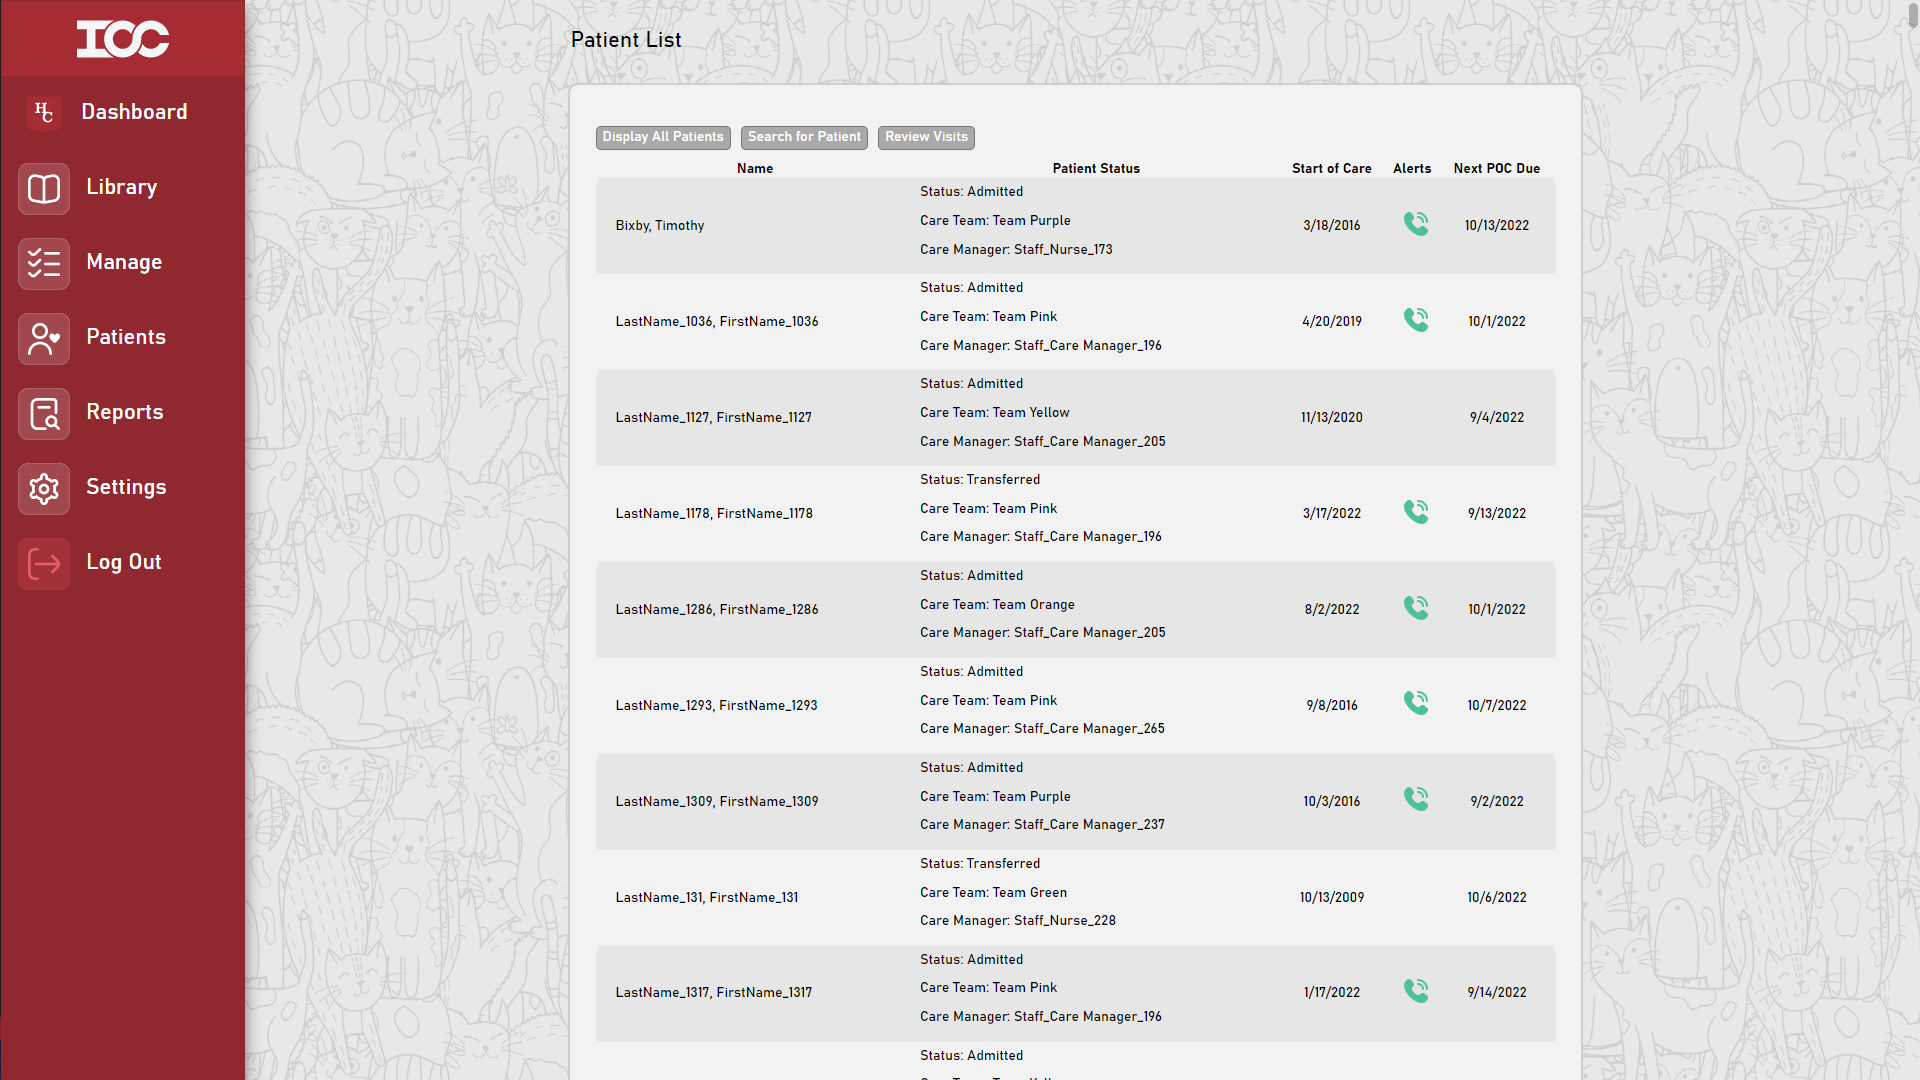The image size is (1920, 1080).
Task: Click the alert phone icon for LastName_1036
Action: (1416, 319)
